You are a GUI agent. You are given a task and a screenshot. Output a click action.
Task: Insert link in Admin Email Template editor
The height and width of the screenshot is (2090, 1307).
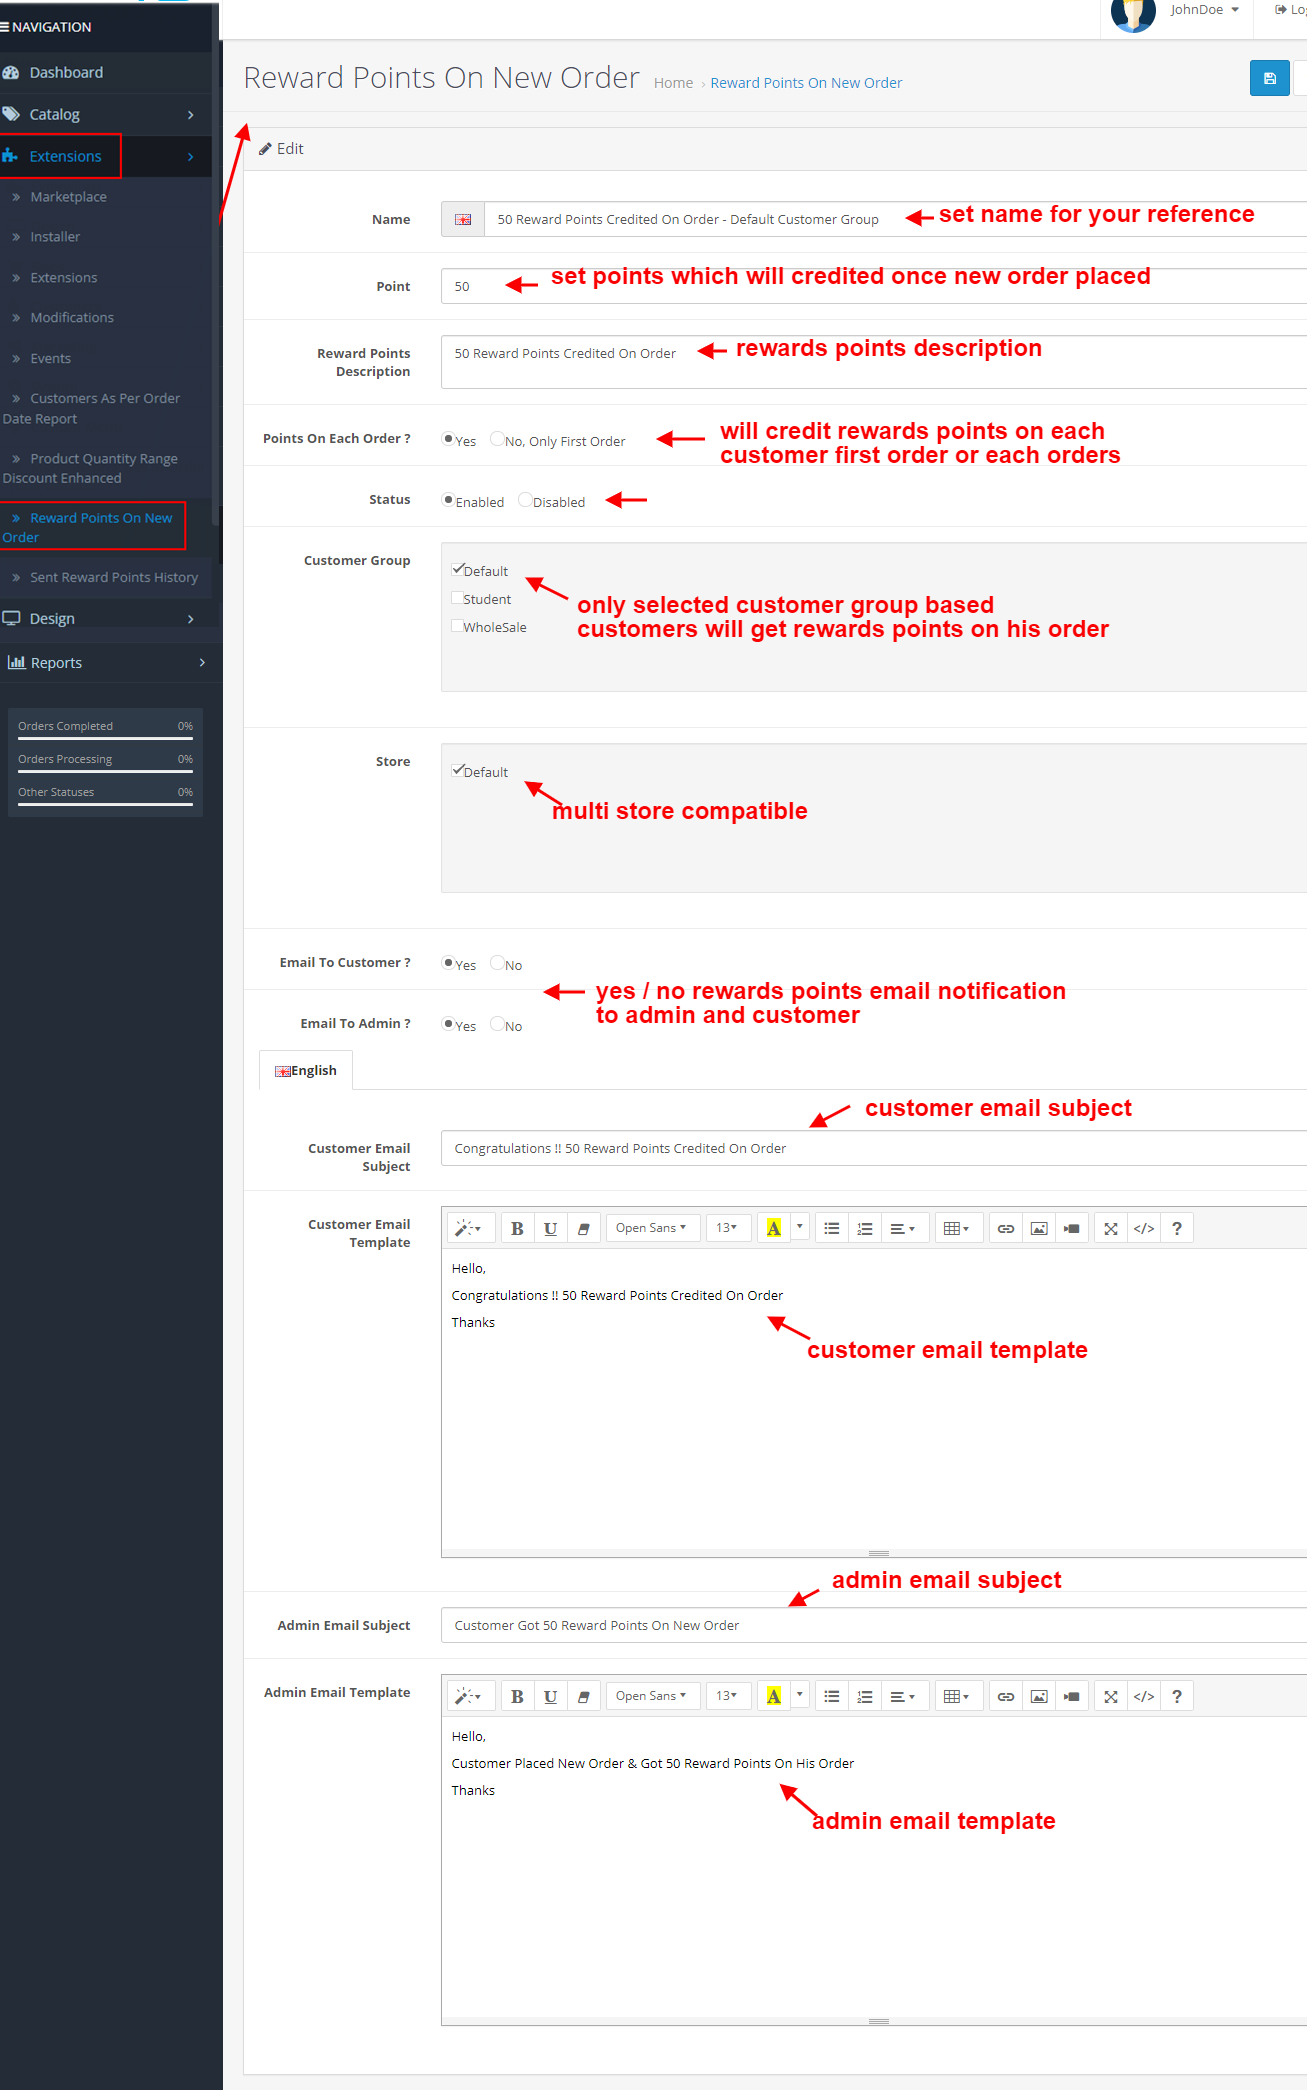point(1006,1696)
